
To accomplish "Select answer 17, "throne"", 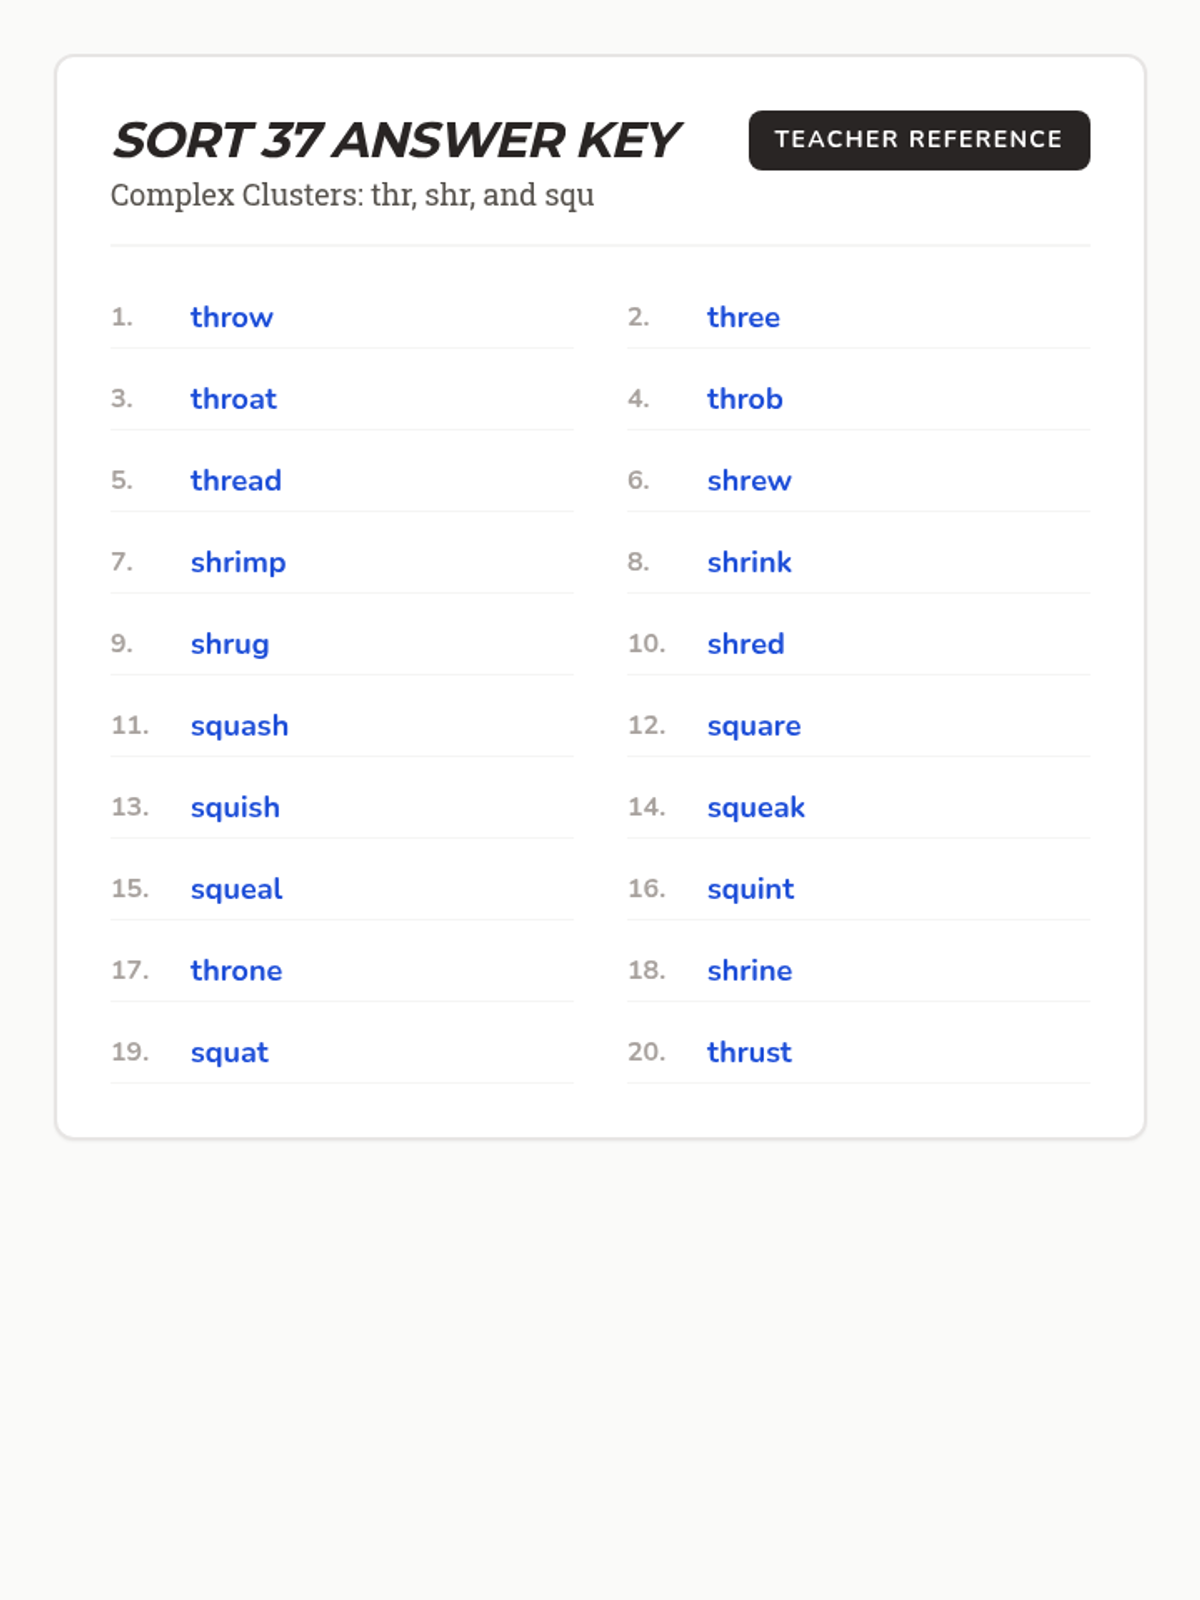I will [236, 971].
